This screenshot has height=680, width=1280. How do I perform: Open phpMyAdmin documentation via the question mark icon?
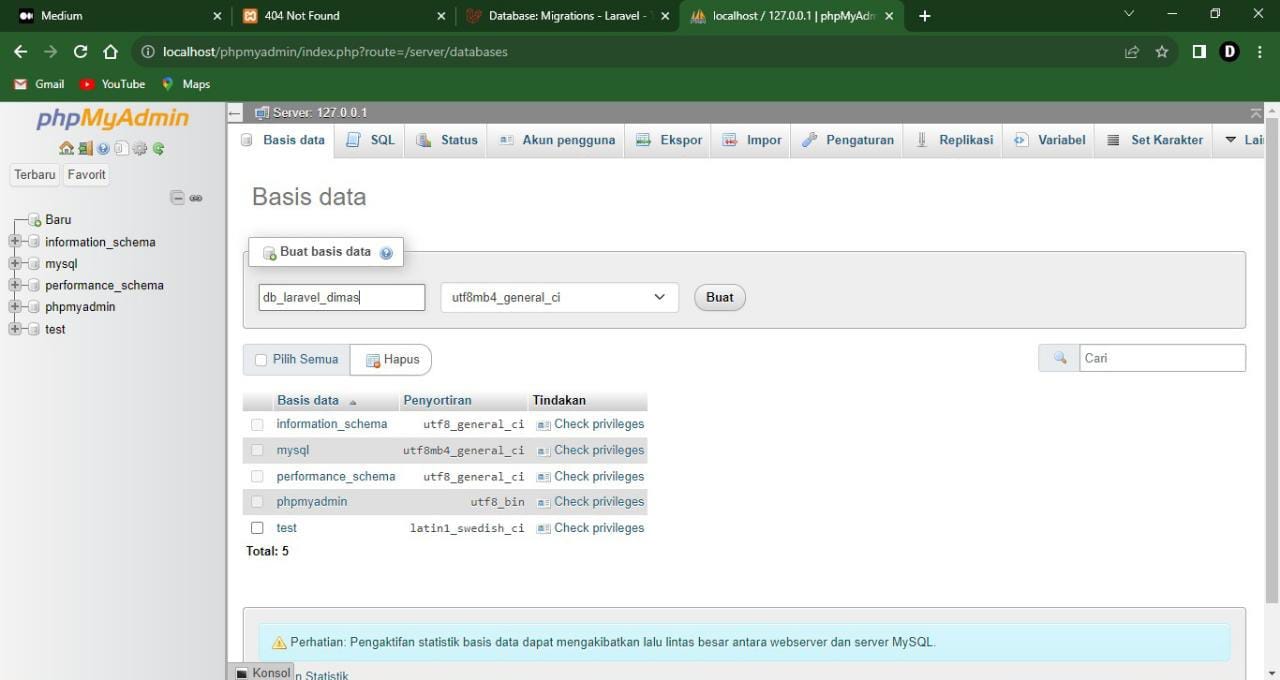pos(103,148)
